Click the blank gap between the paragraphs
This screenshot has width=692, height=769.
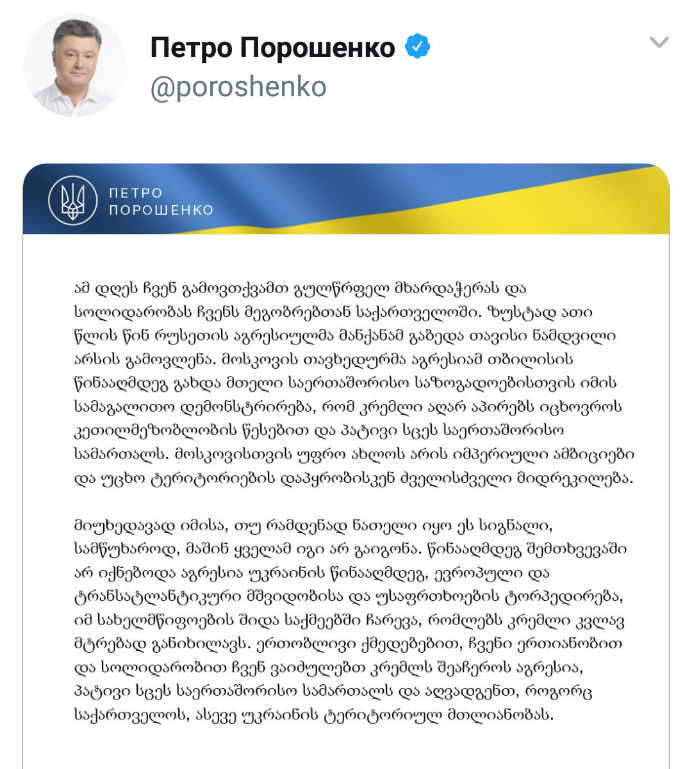[x=346, y=502]
